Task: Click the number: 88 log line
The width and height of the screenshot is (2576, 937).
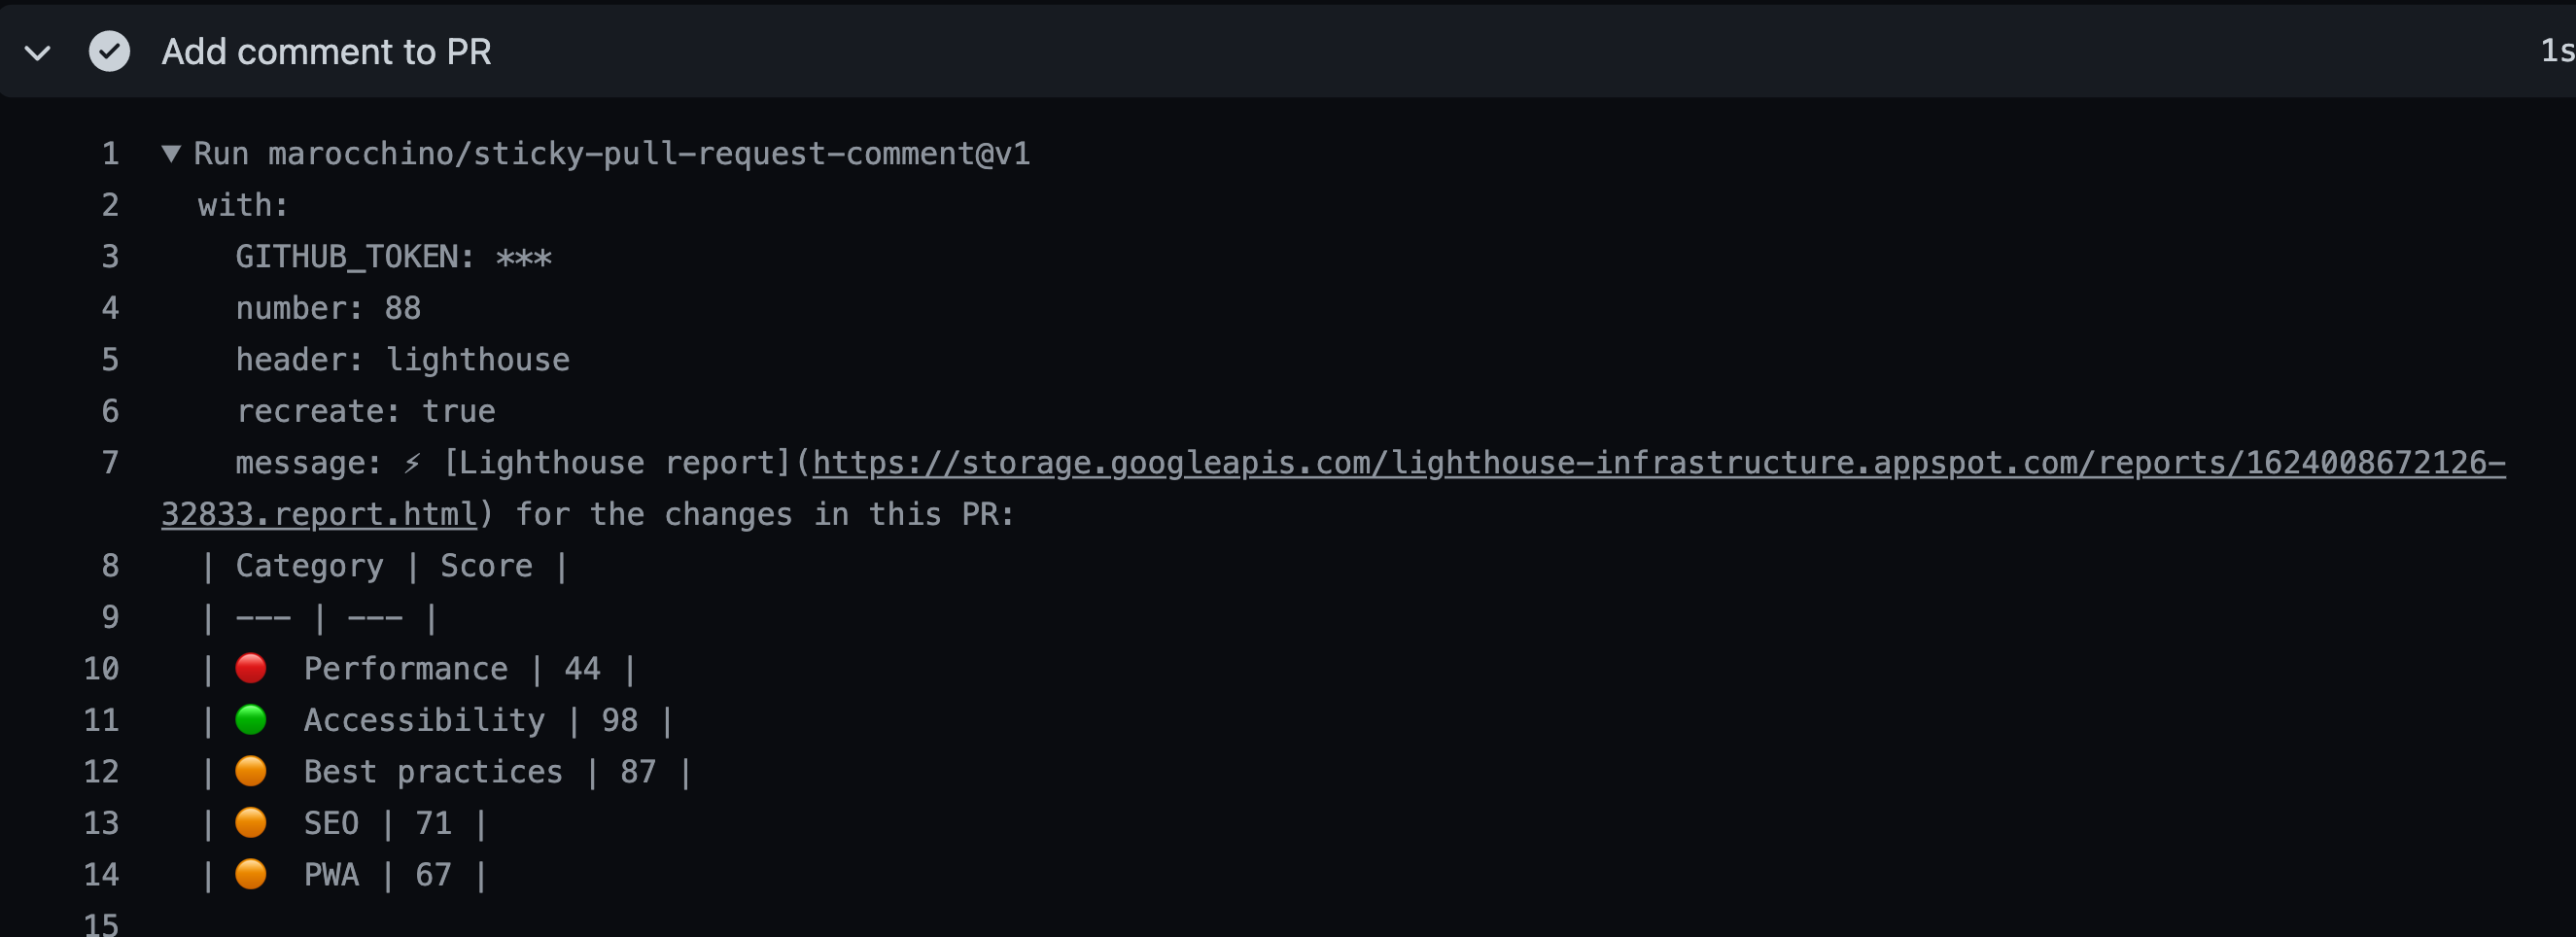Action: (327, 307)
